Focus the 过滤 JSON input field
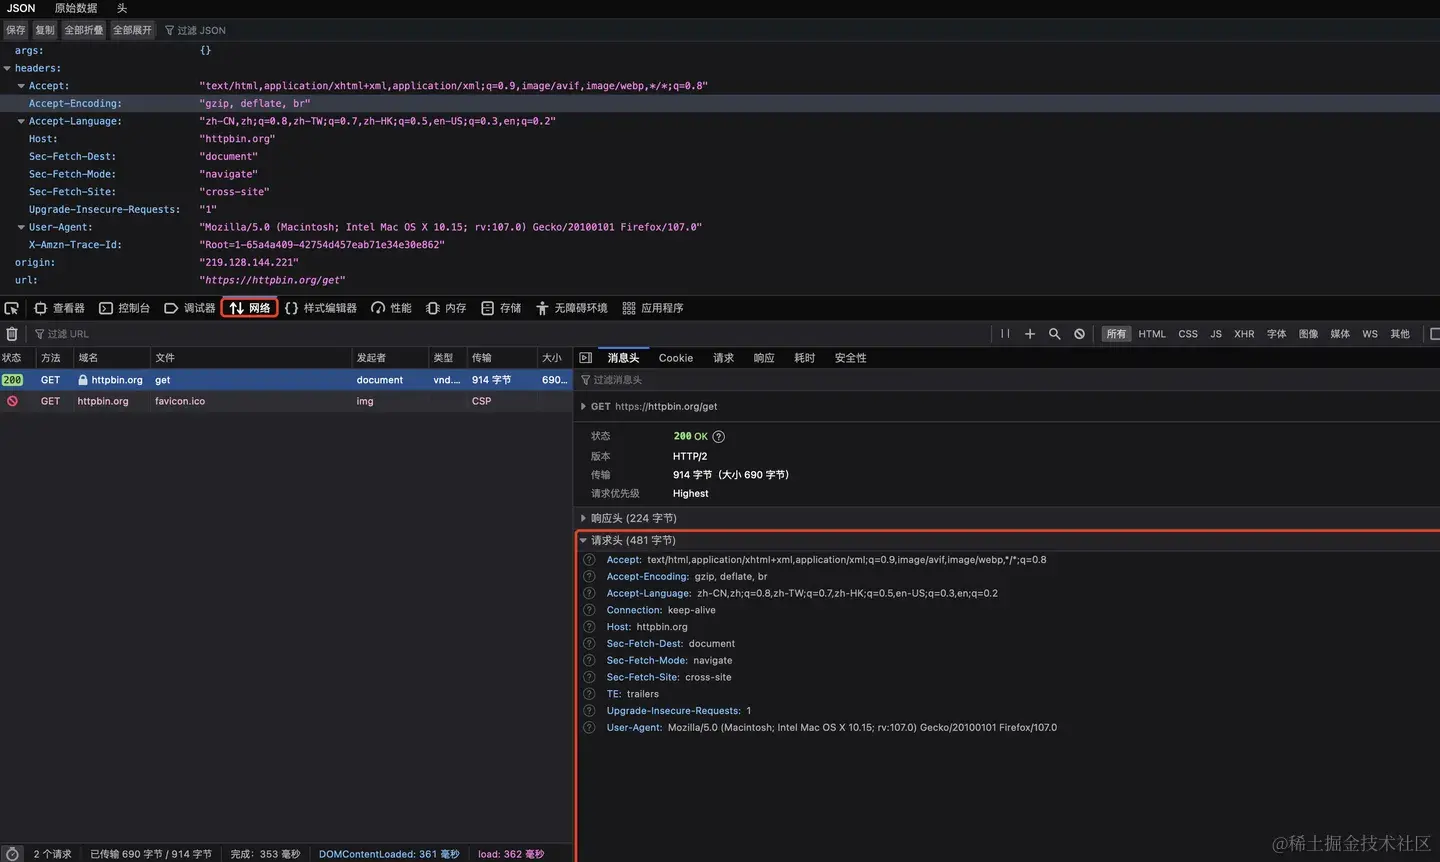The height and width of the screenshot is (862, 1440). coord(203,31)
